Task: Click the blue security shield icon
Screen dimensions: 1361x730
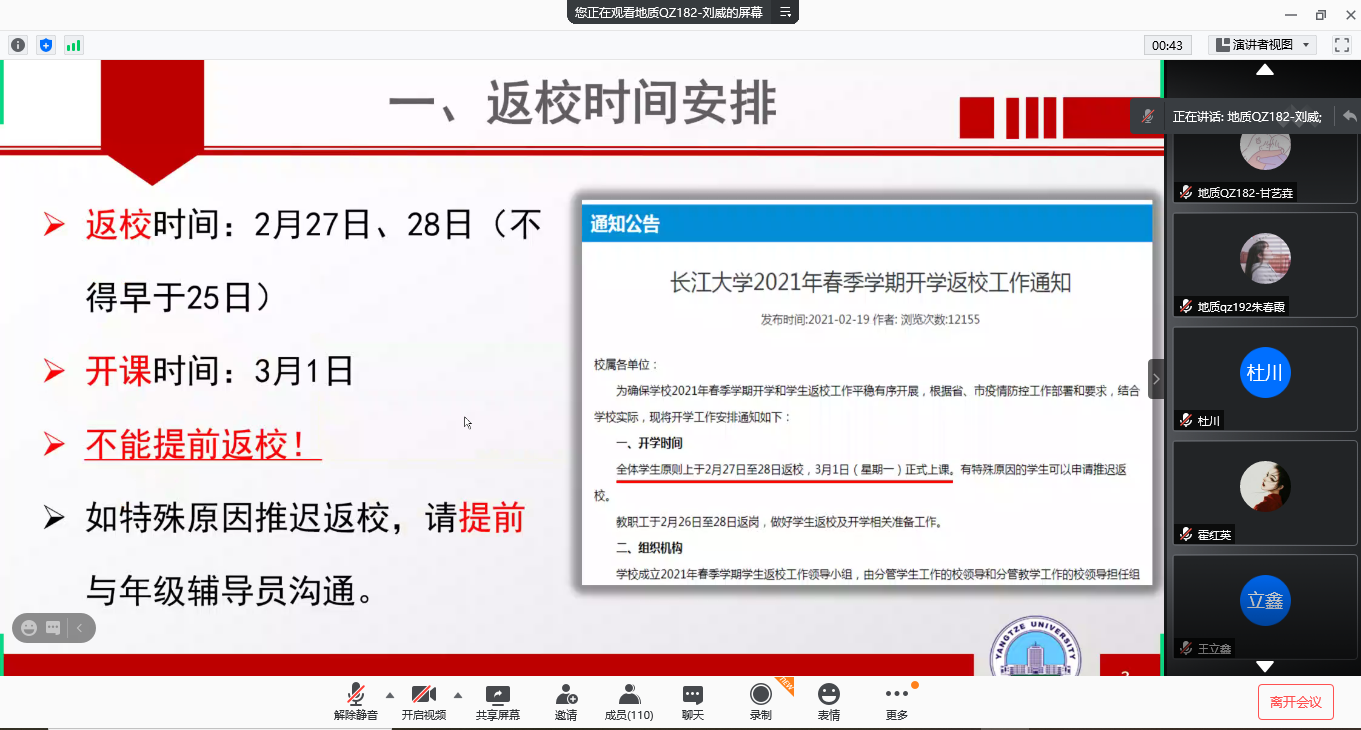Action: [x=46, y=45]
